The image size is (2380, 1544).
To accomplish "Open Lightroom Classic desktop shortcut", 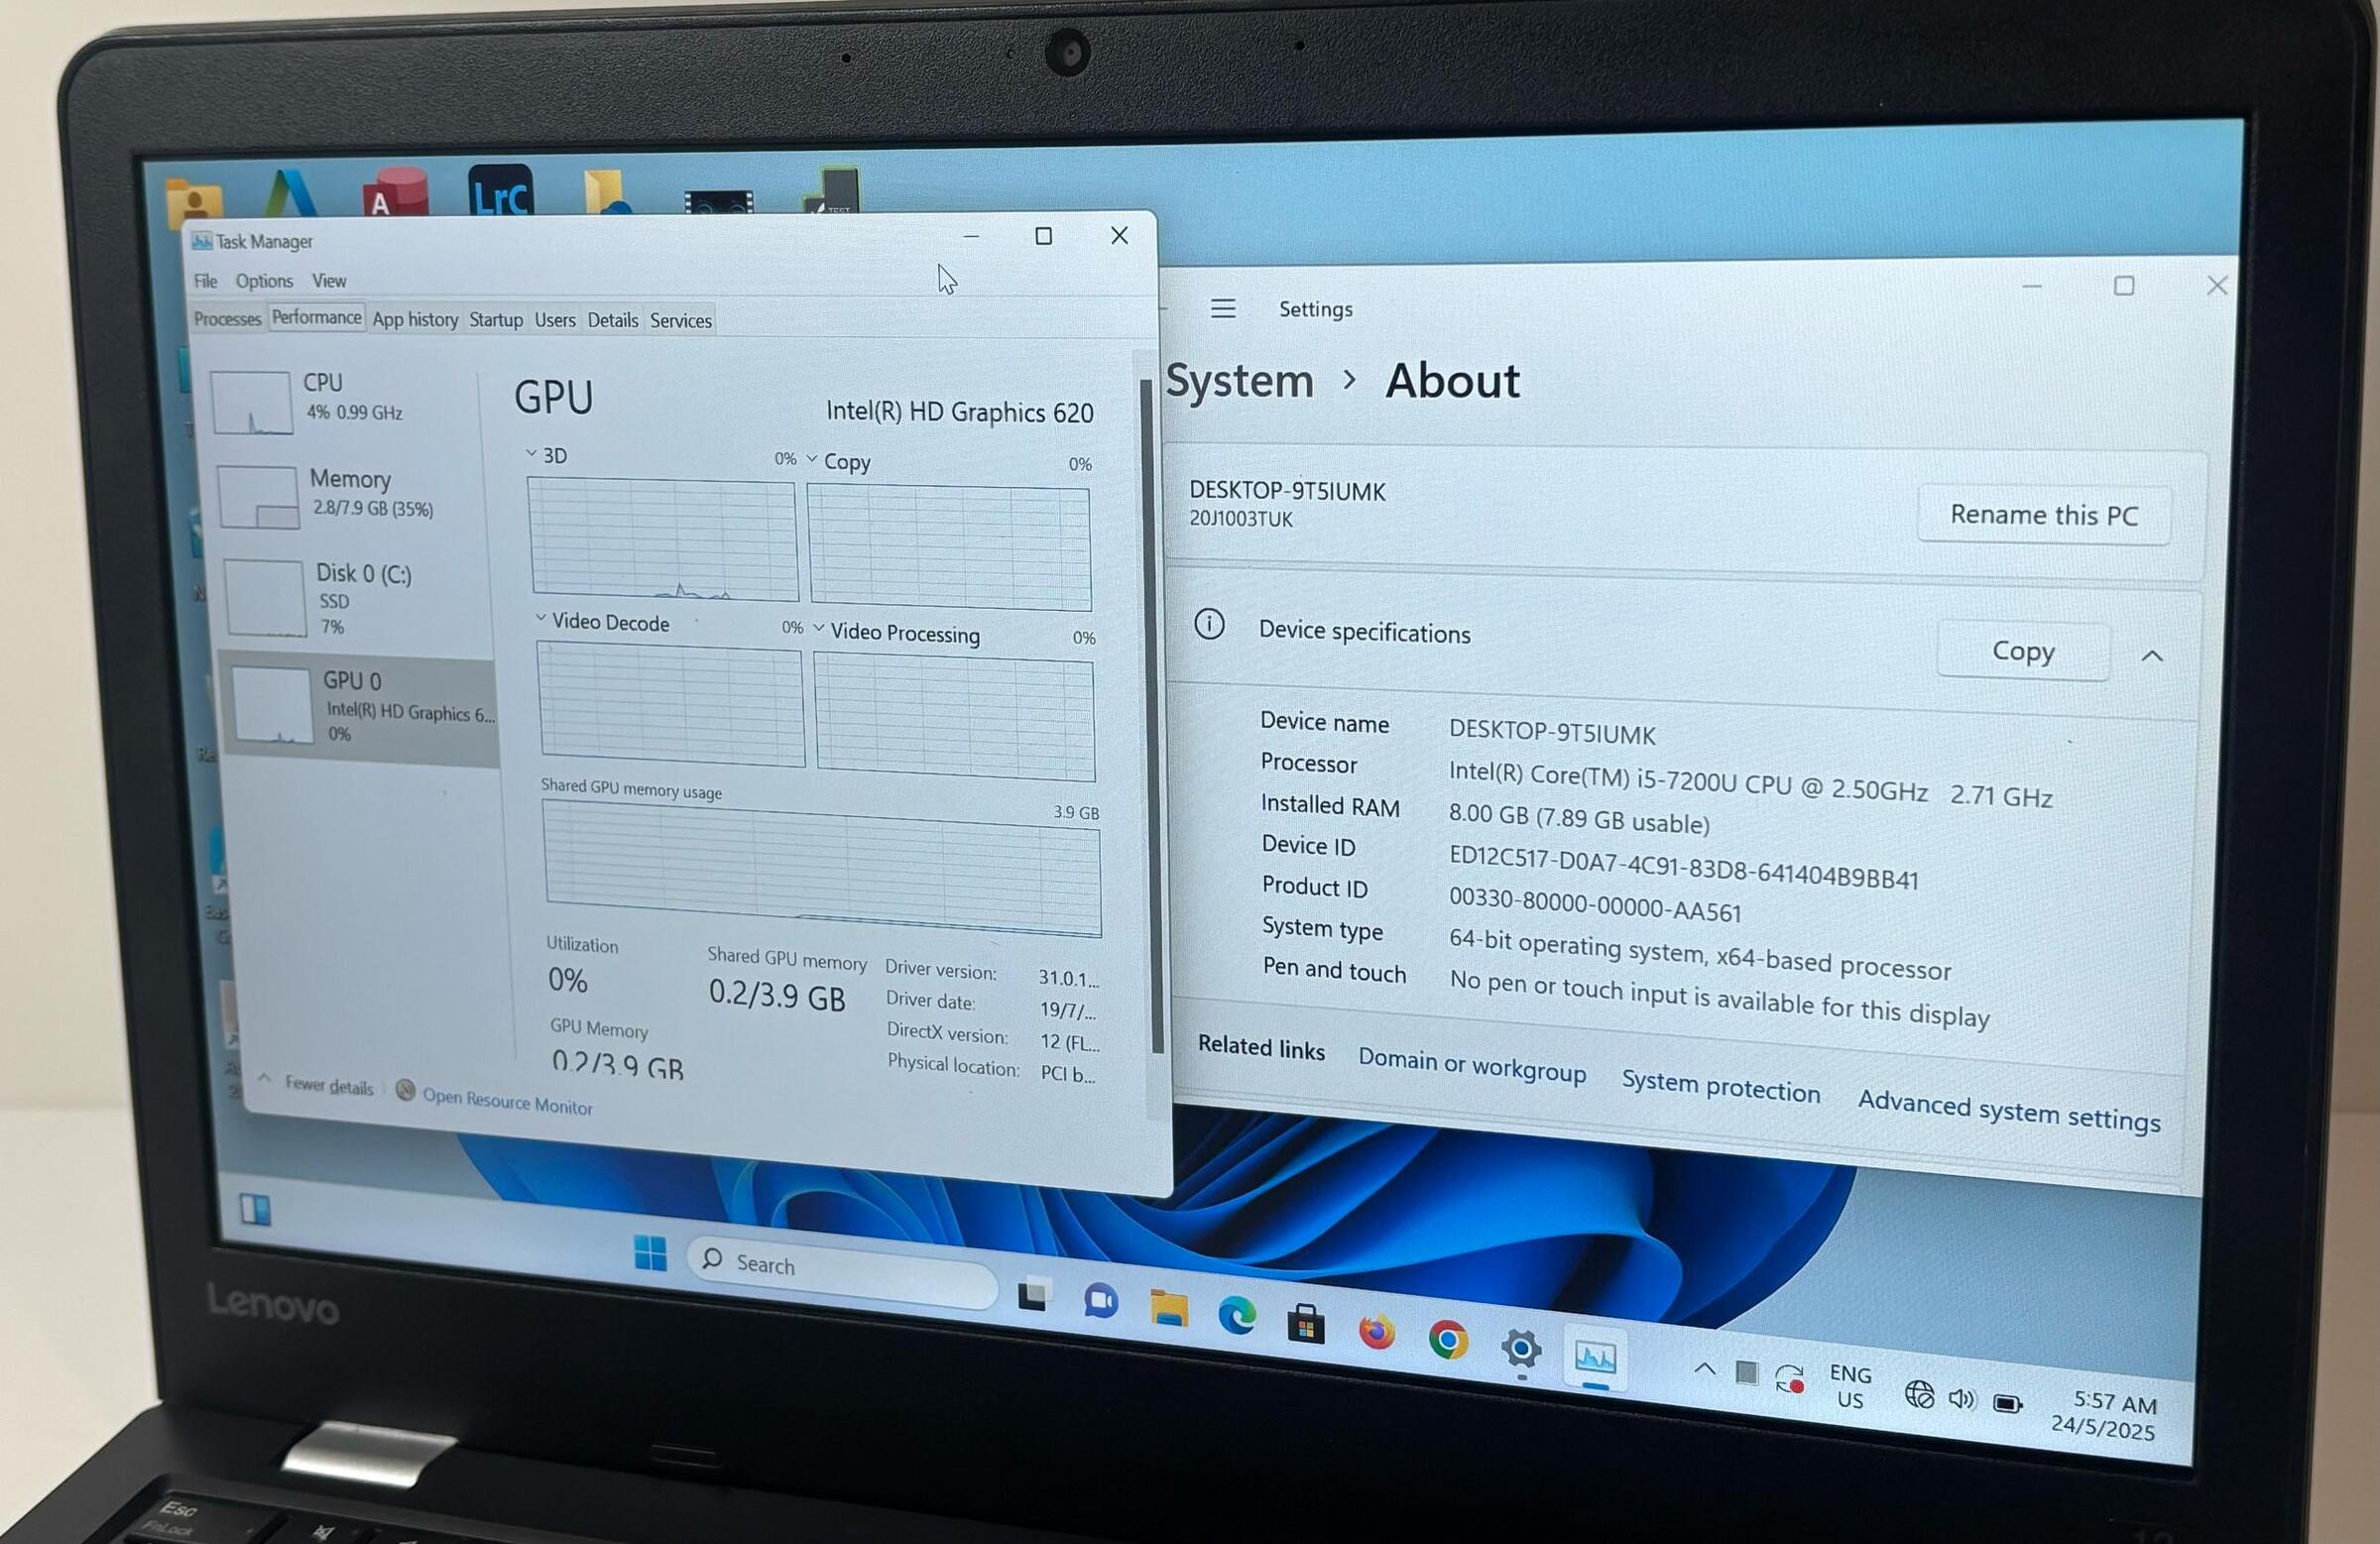I will (500, 192).
